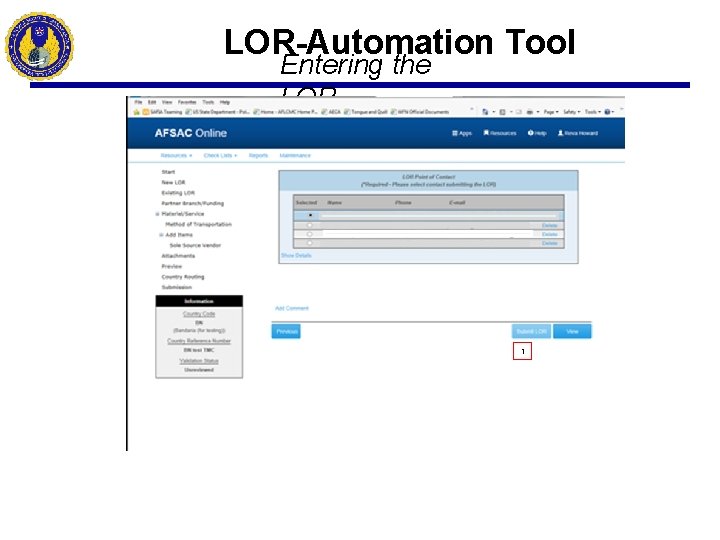This screenshot has height=540, width=720.
Task: Open the Maintenance tab
Action: coord(295,156)
